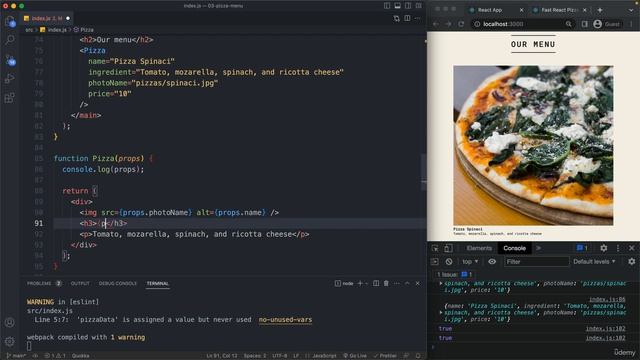Click the zoom magnifier in address bar

tap(569, 24)
